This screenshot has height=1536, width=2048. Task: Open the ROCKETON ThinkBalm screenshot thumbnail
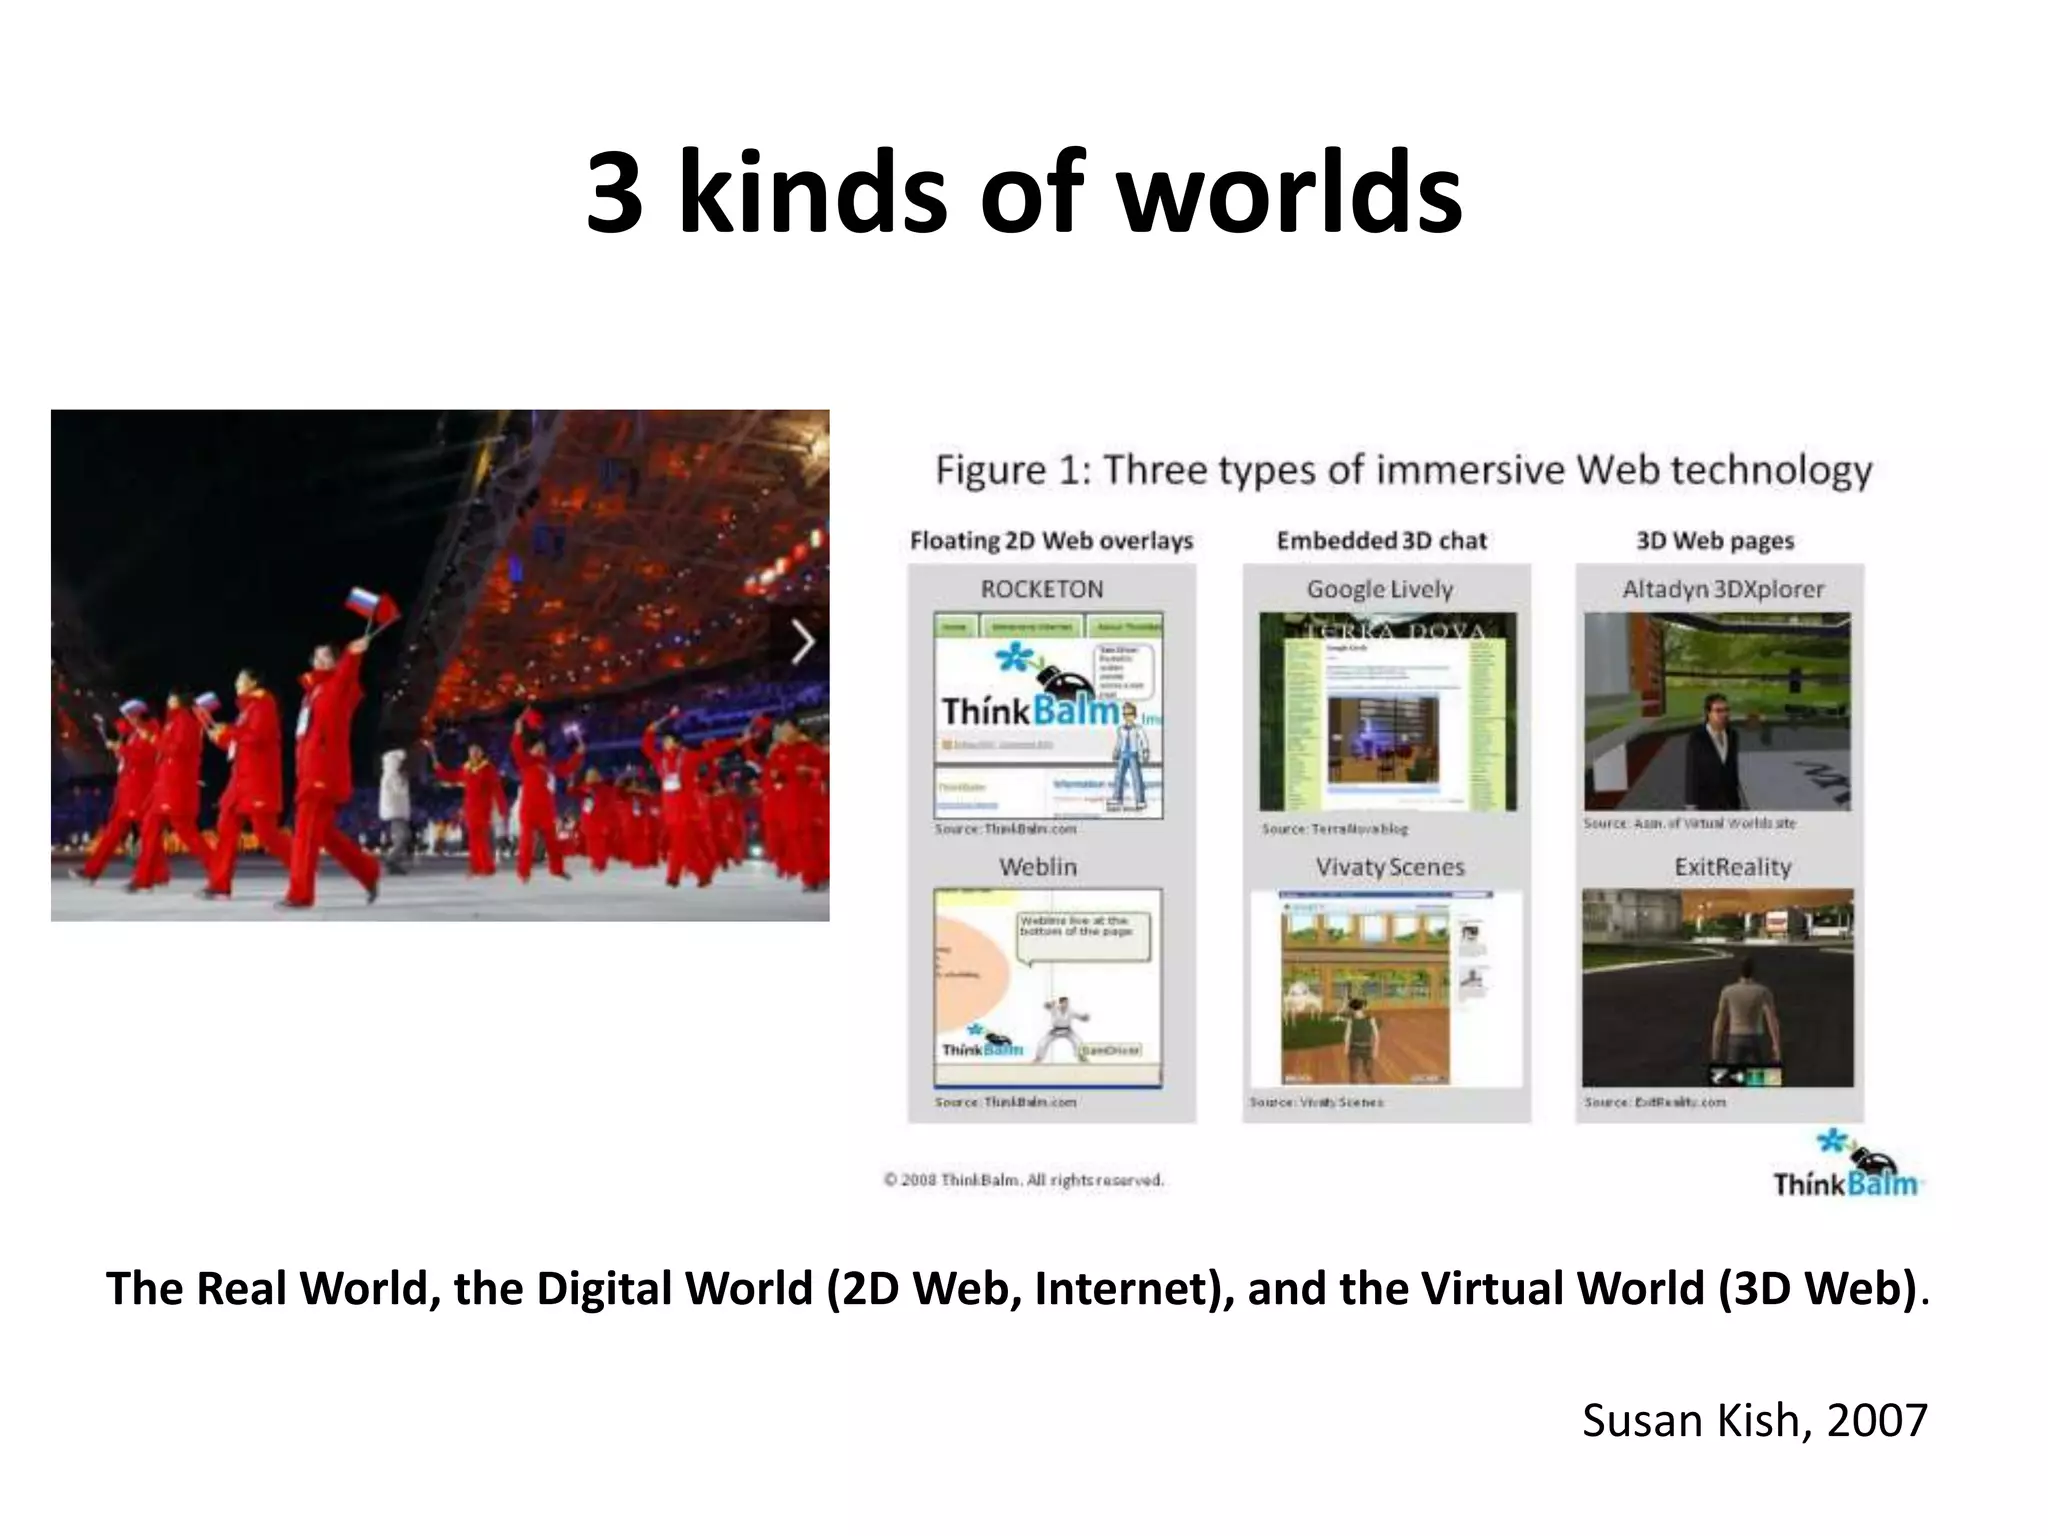1048,715
